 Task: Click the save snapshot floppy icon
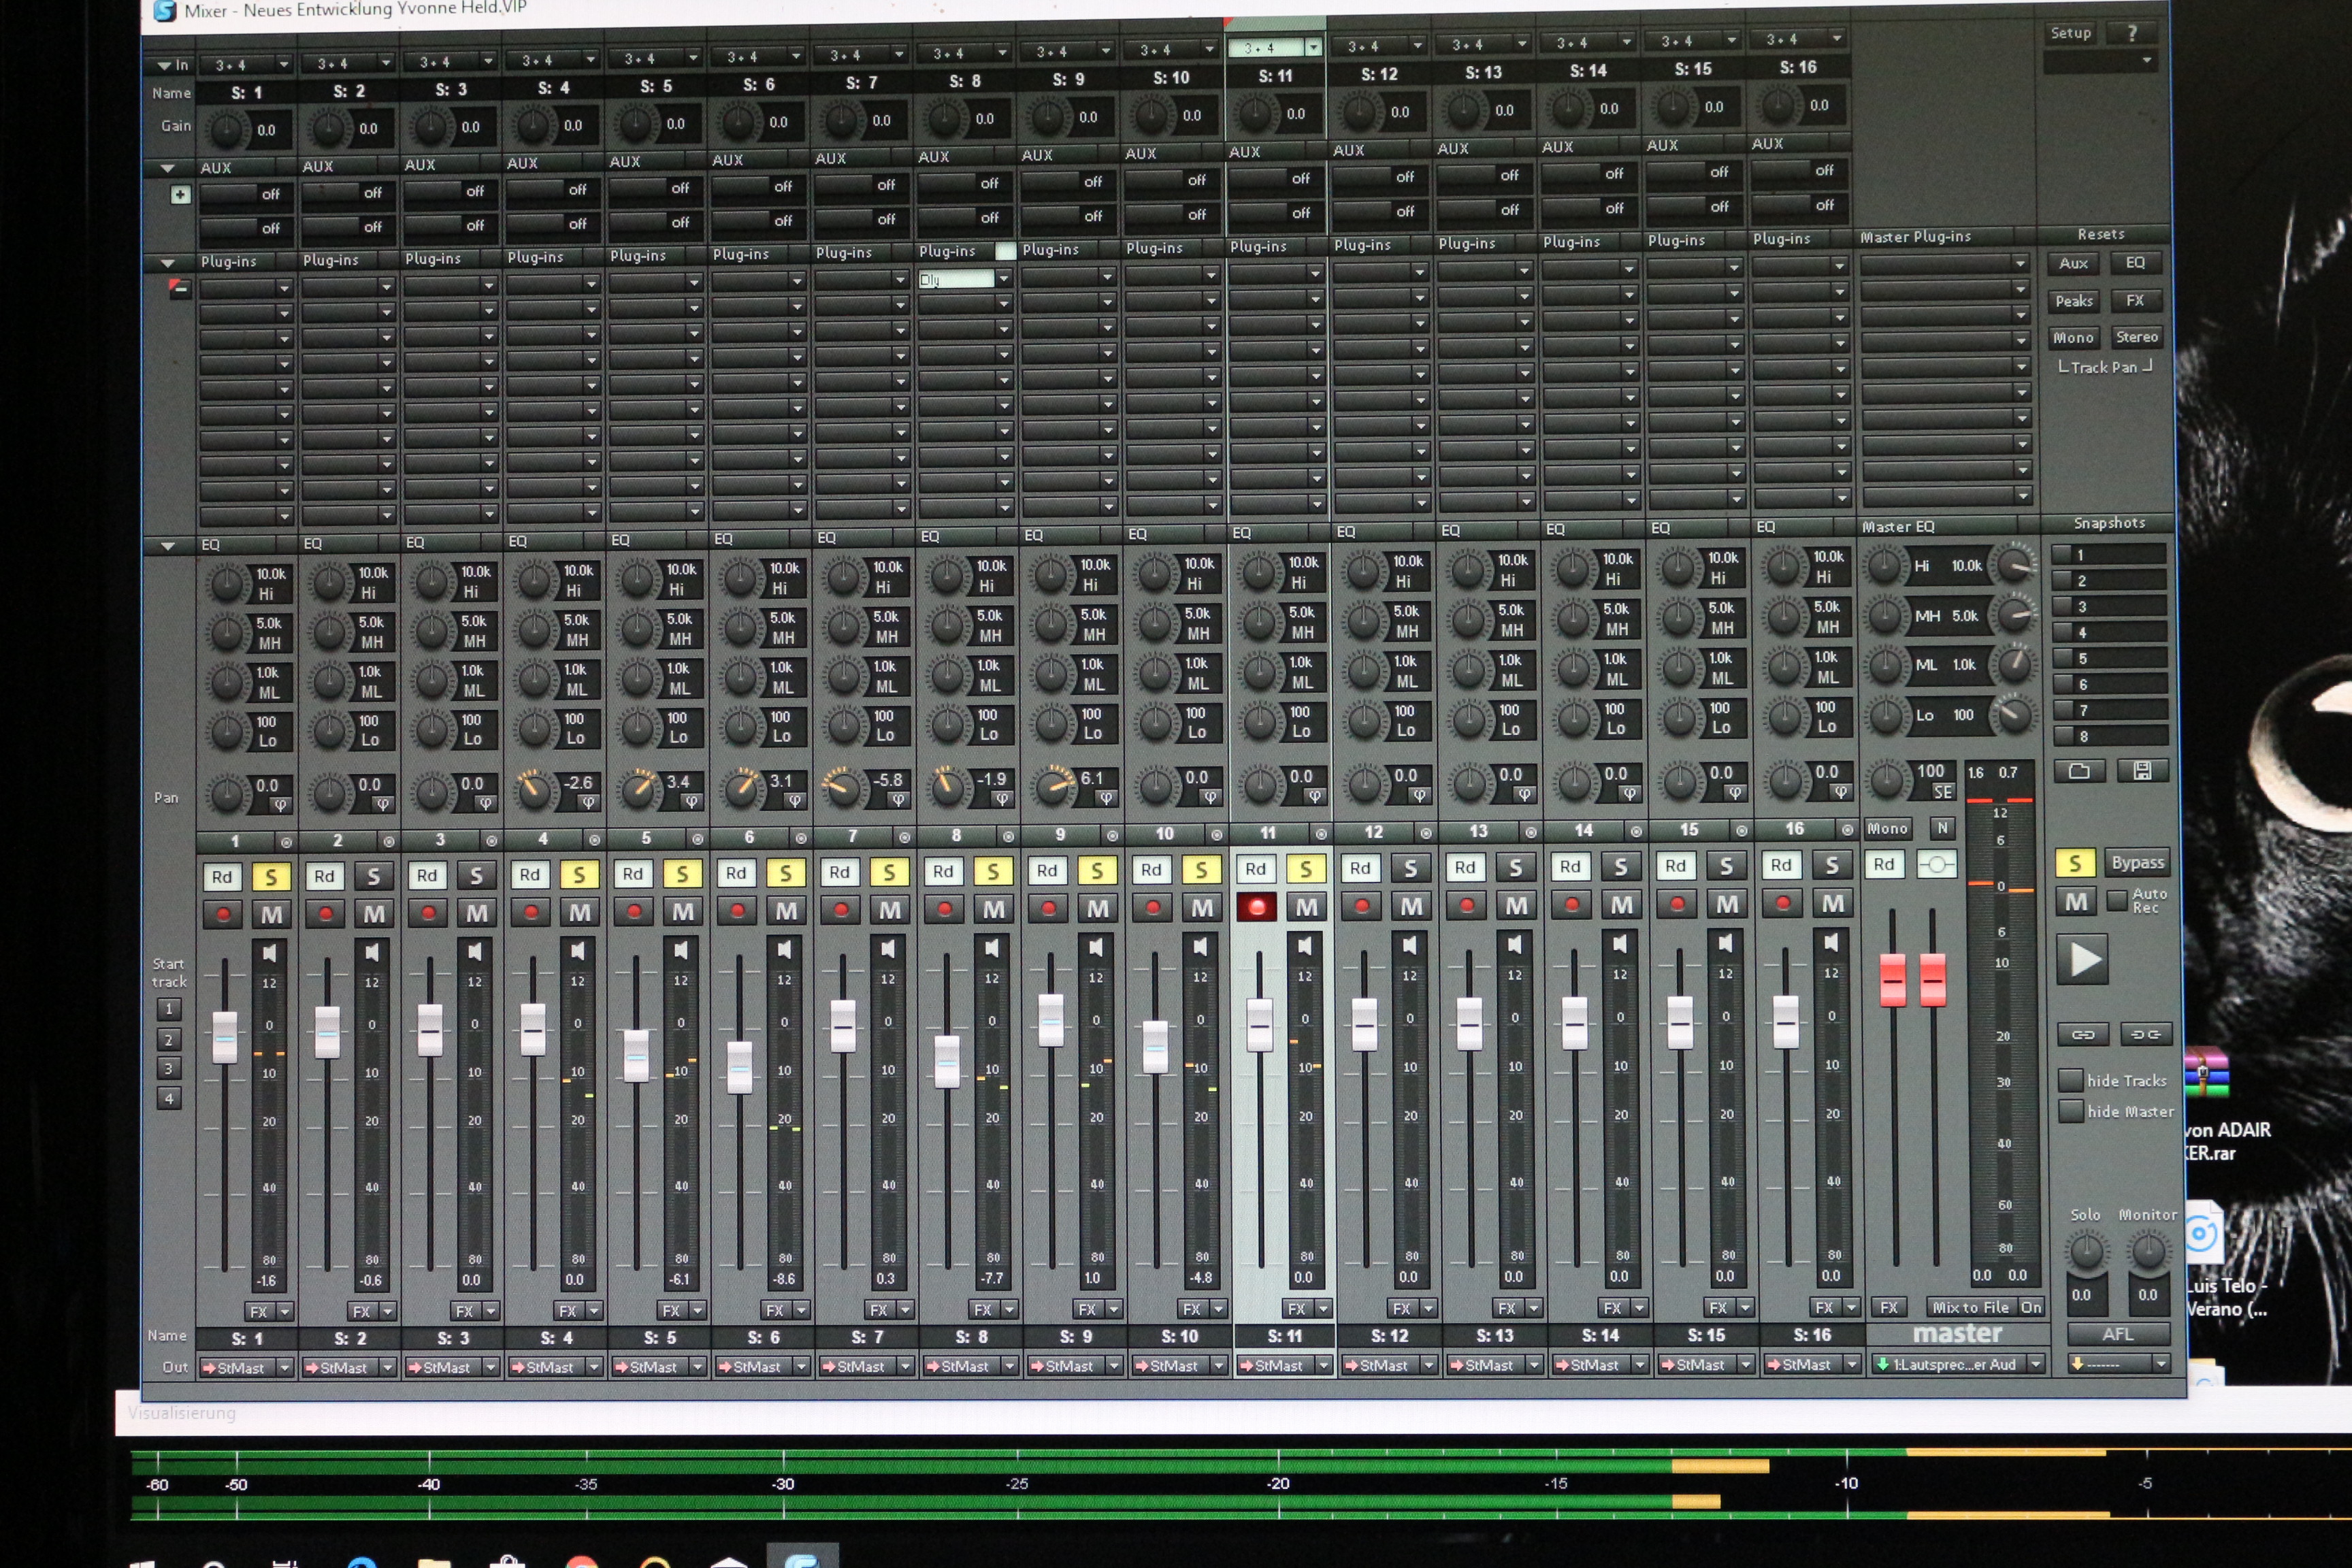(x=2142, y=770)
